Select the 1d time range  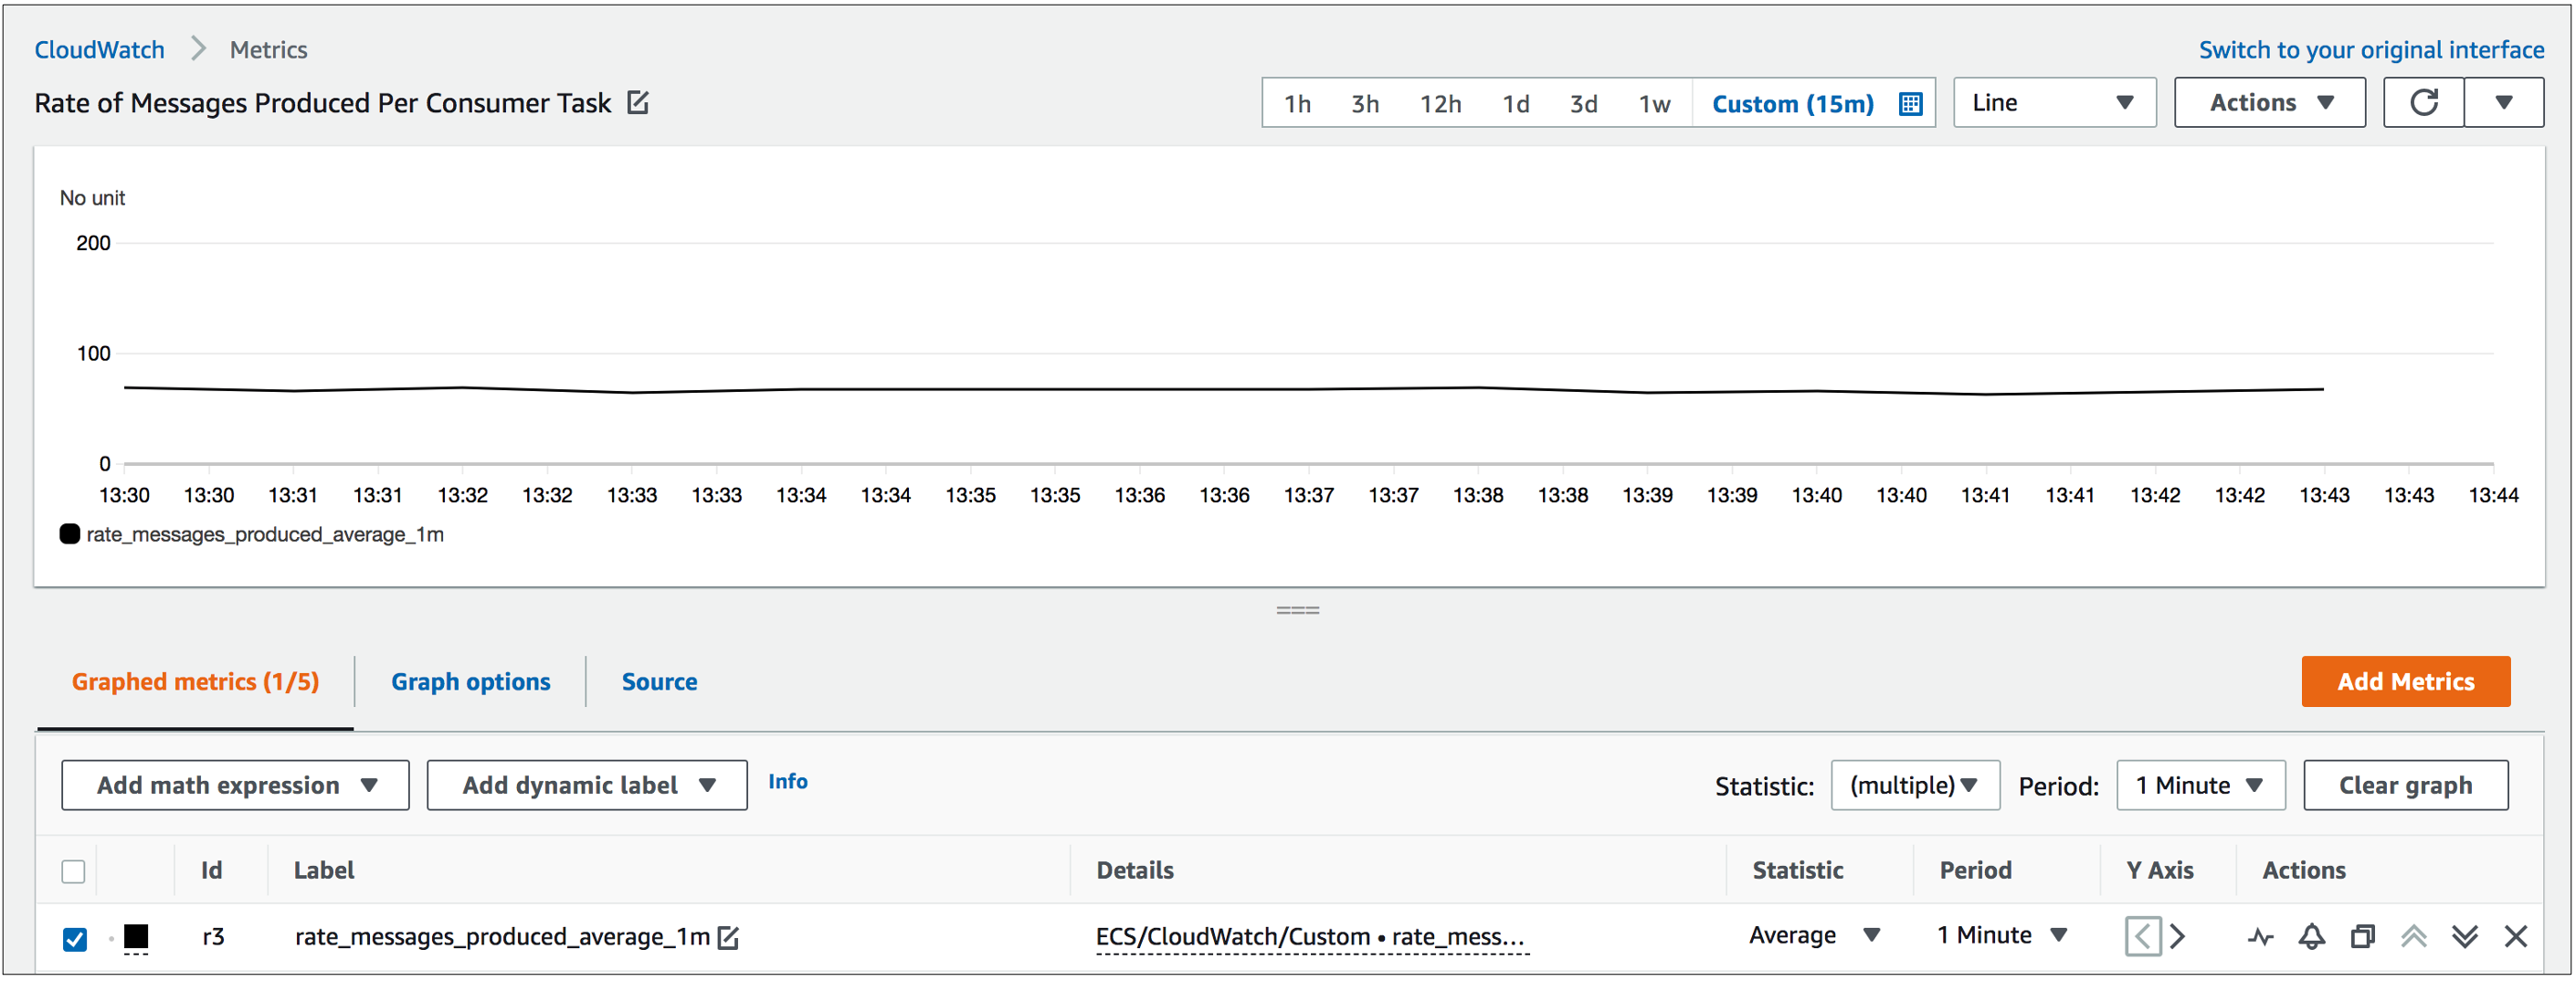(x=1516, y=104)
